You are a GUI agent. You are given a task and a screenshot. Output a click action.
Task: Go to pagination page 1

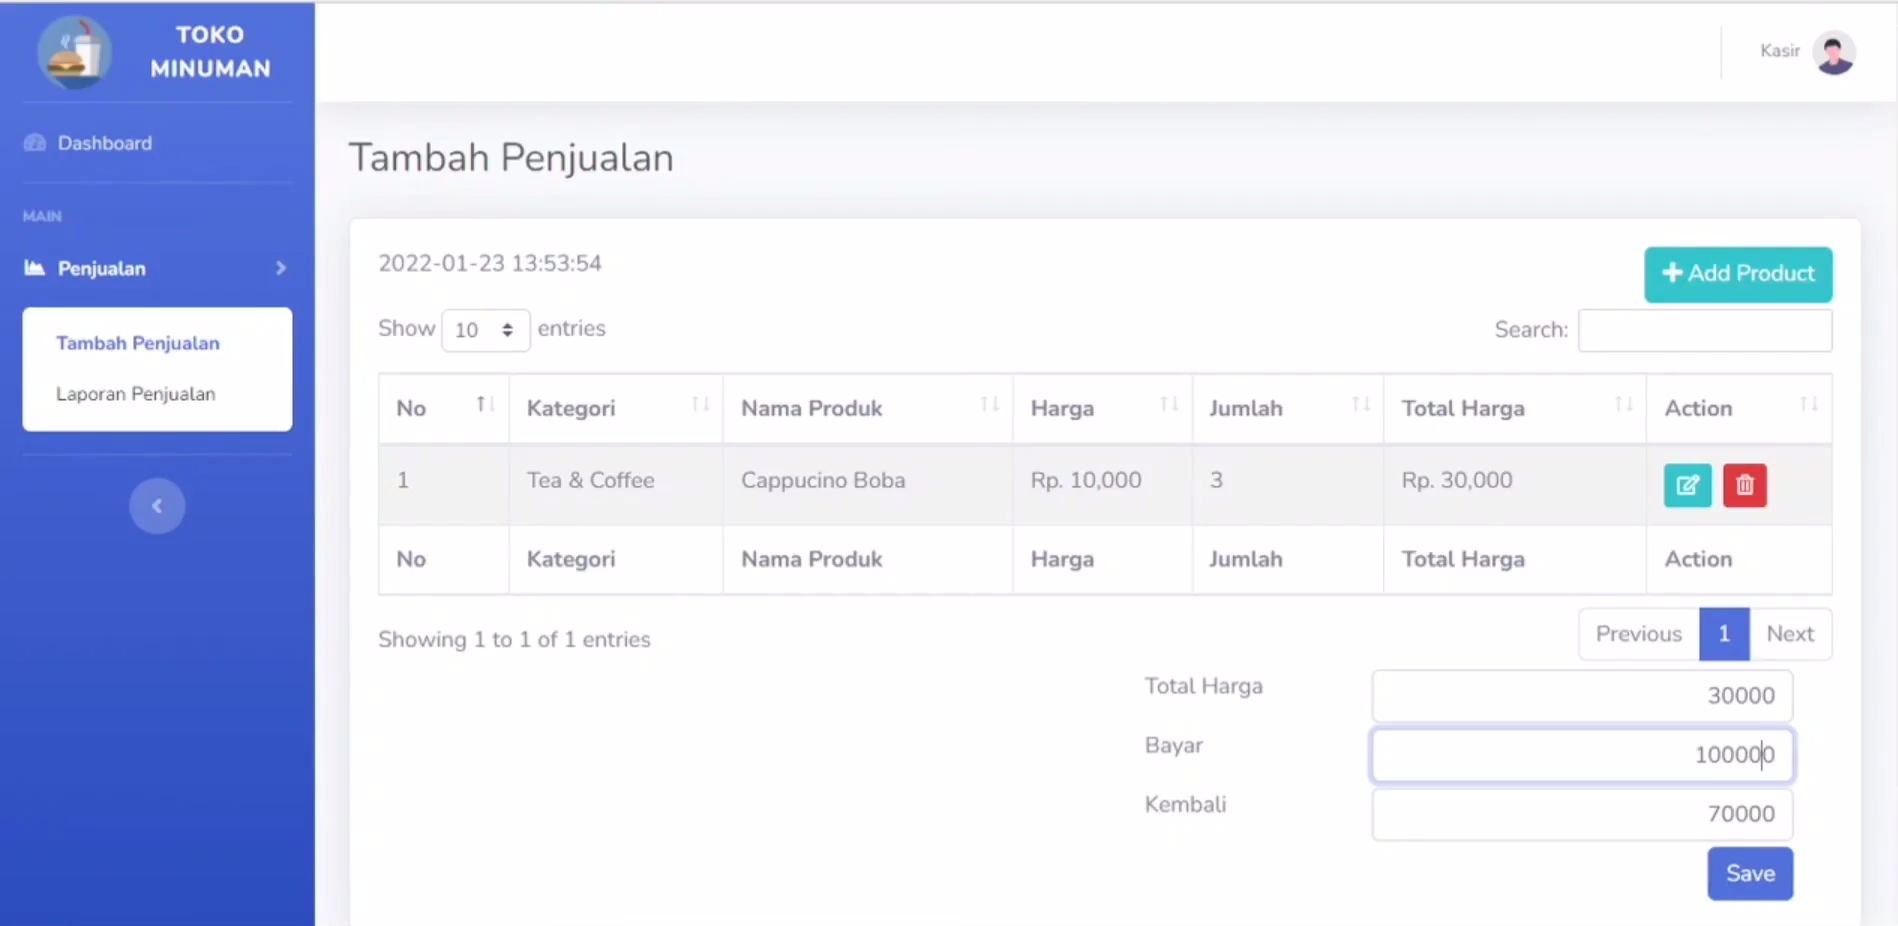tap(1723, 634)
